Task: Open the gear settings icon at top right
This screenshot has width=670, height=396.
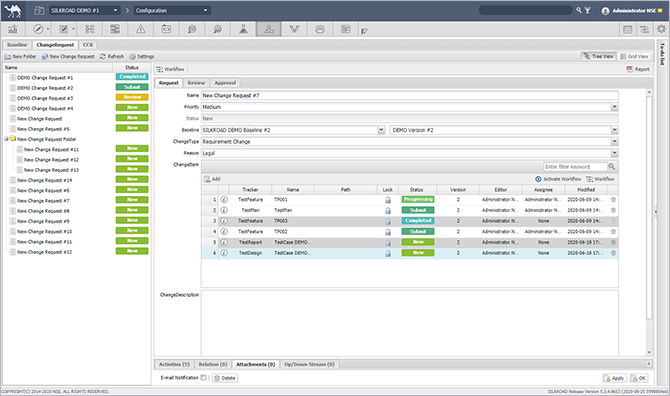Action: tap(661, 29)
